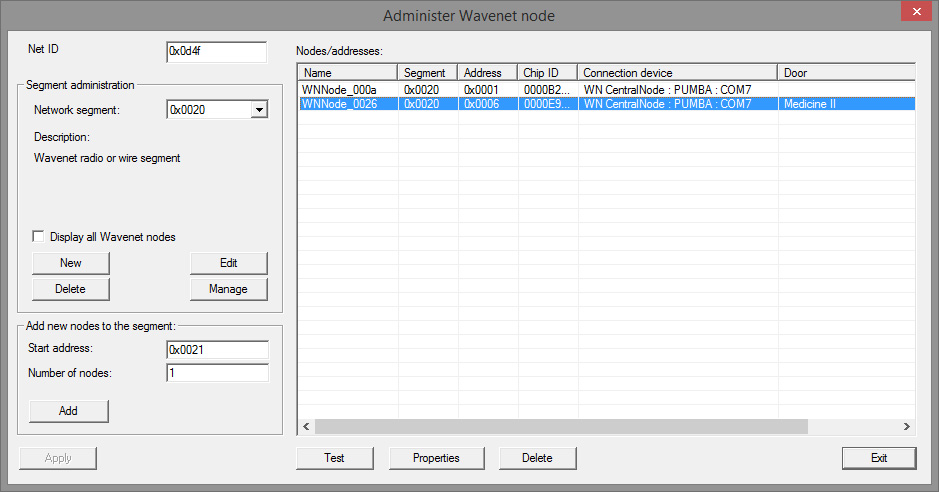
Task: Open the Network segment dropdown
Action: pyautogui.click(x=259, y=110)
